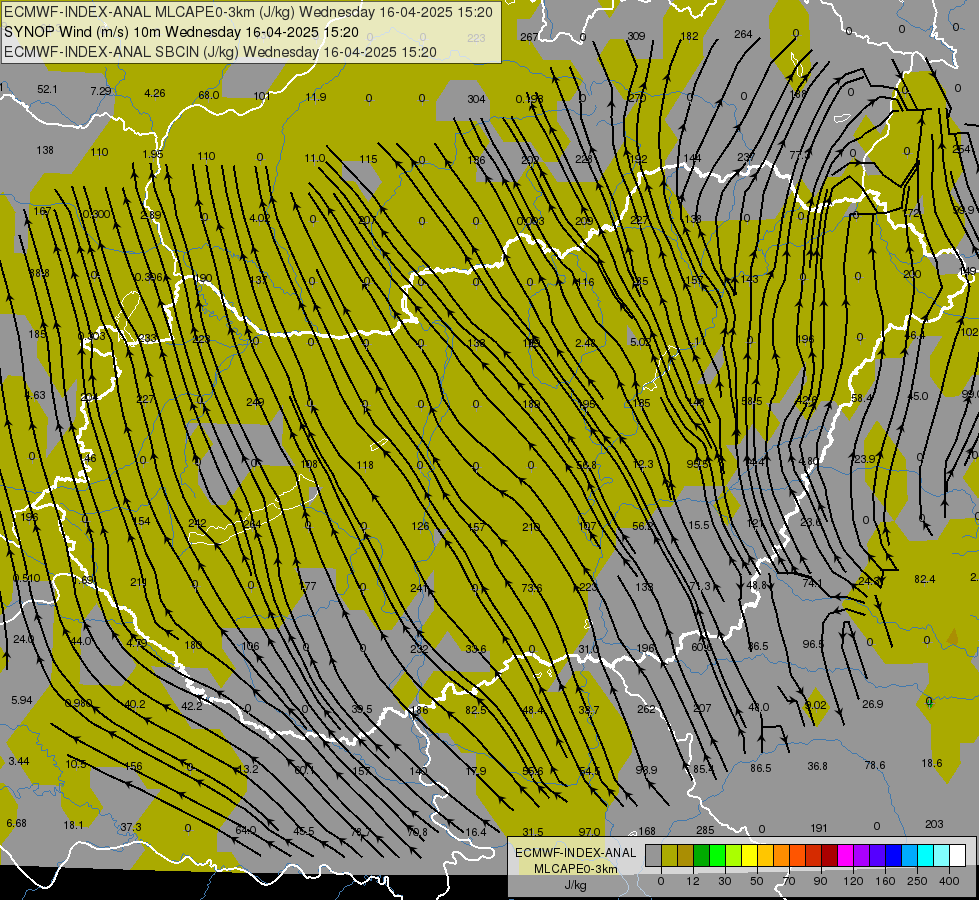Select the bright green legend swatch
Image resolution: width=979 pixels, height=900 pixels.
point(717,855)
